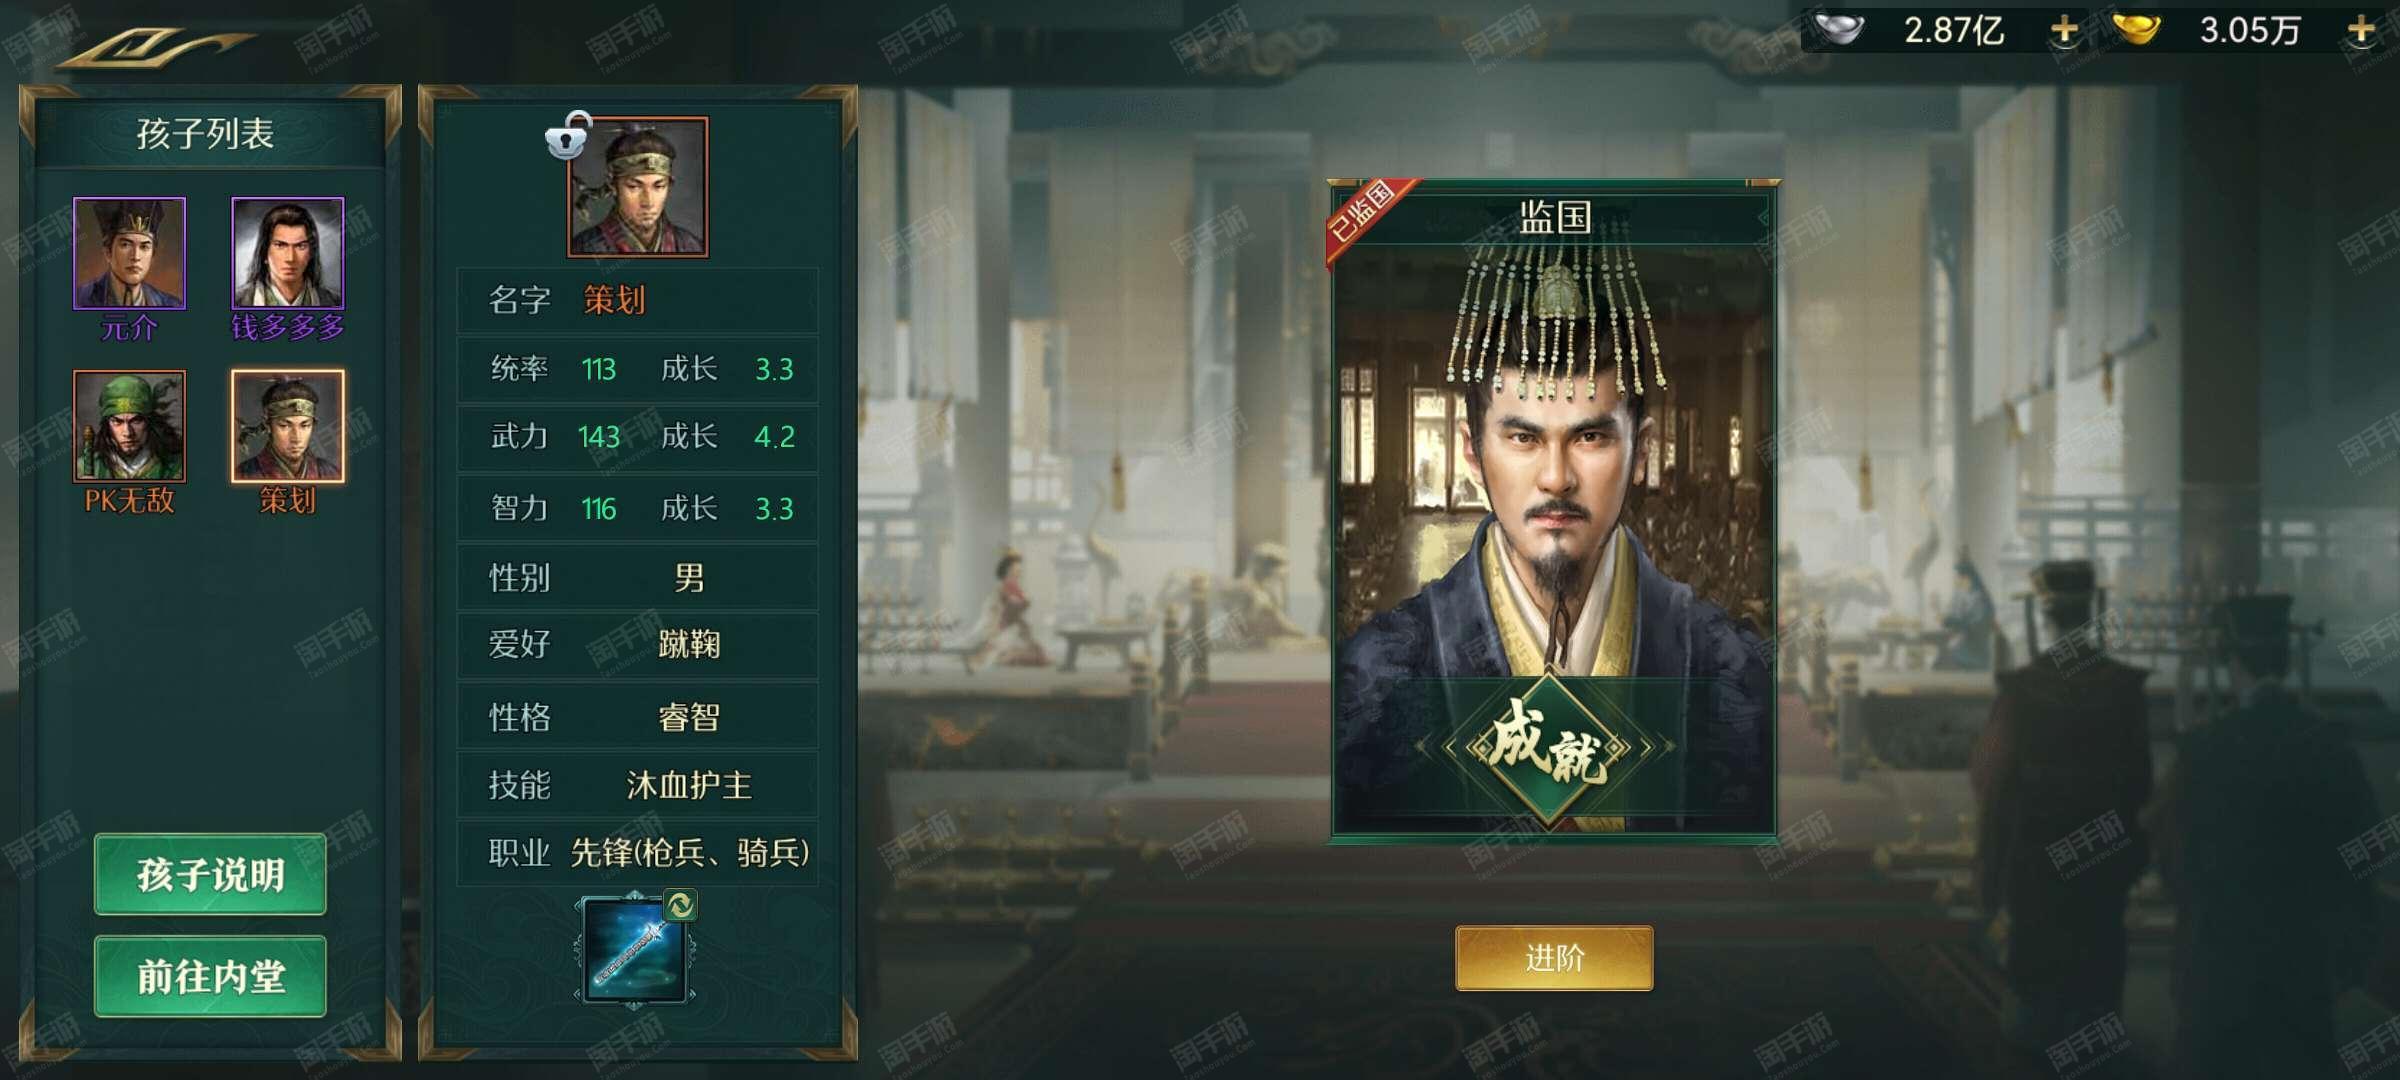The image size is (2400, 1080).
Task: Add silver with the first plus icon
Action: point(2064,30)
